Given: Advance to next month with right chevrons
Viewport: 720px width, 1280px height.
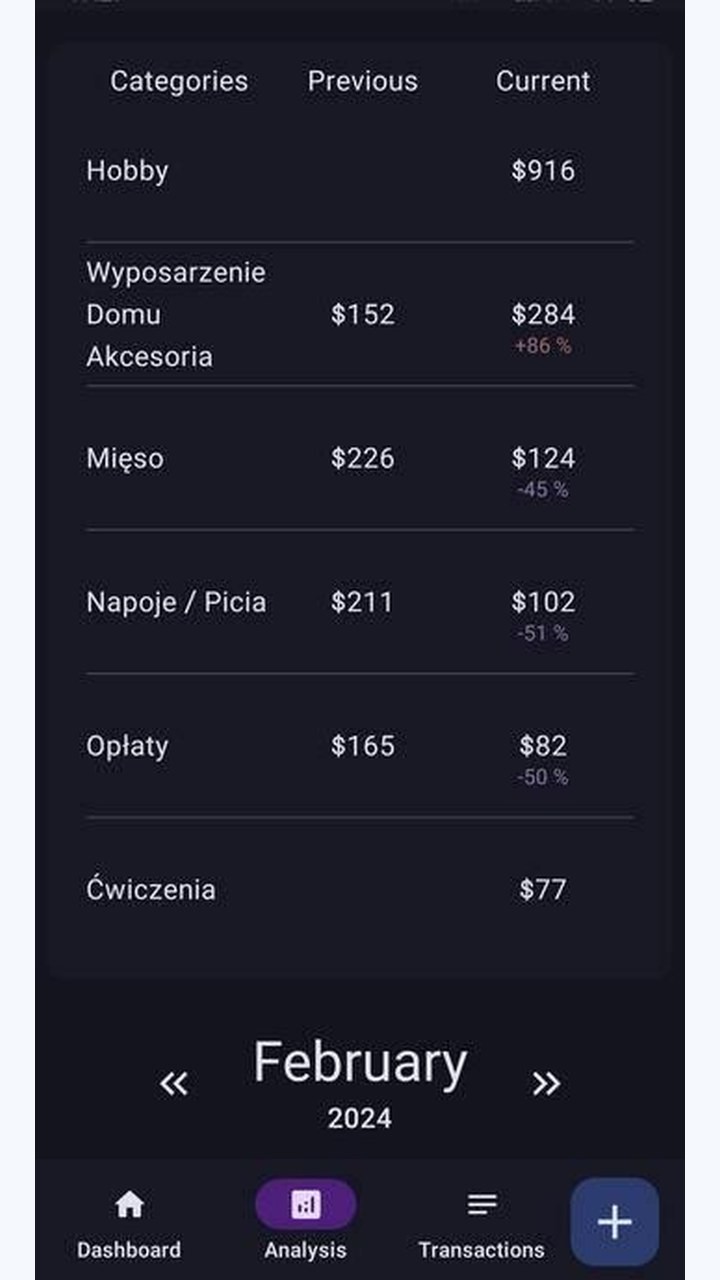Looking at the screenshot, I should (x=546, y=1083).
